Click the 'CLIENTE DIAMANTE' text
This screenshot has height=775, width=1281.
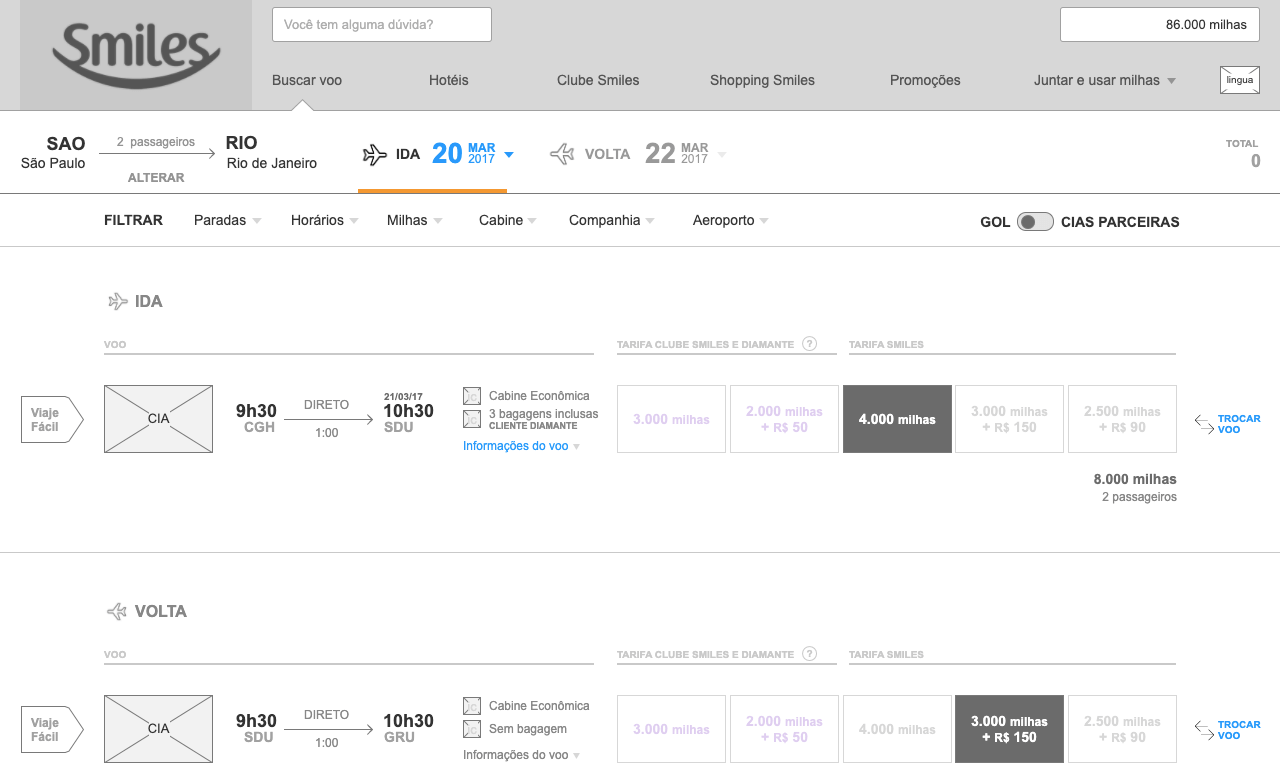coord(533,426)
